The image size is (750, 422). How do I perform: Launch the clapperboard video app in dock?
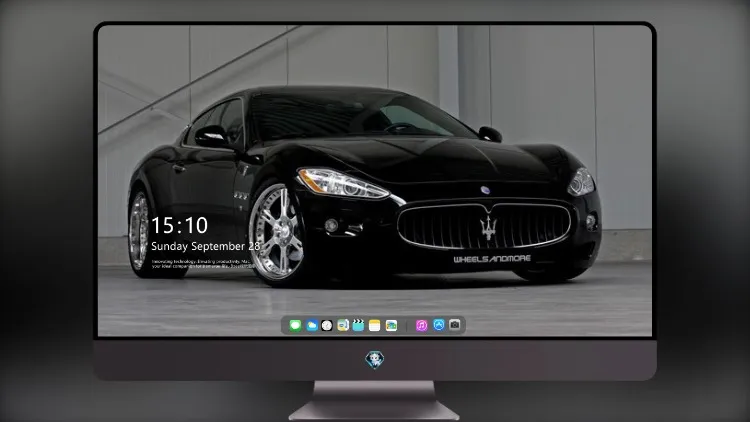tap(358, 325)
